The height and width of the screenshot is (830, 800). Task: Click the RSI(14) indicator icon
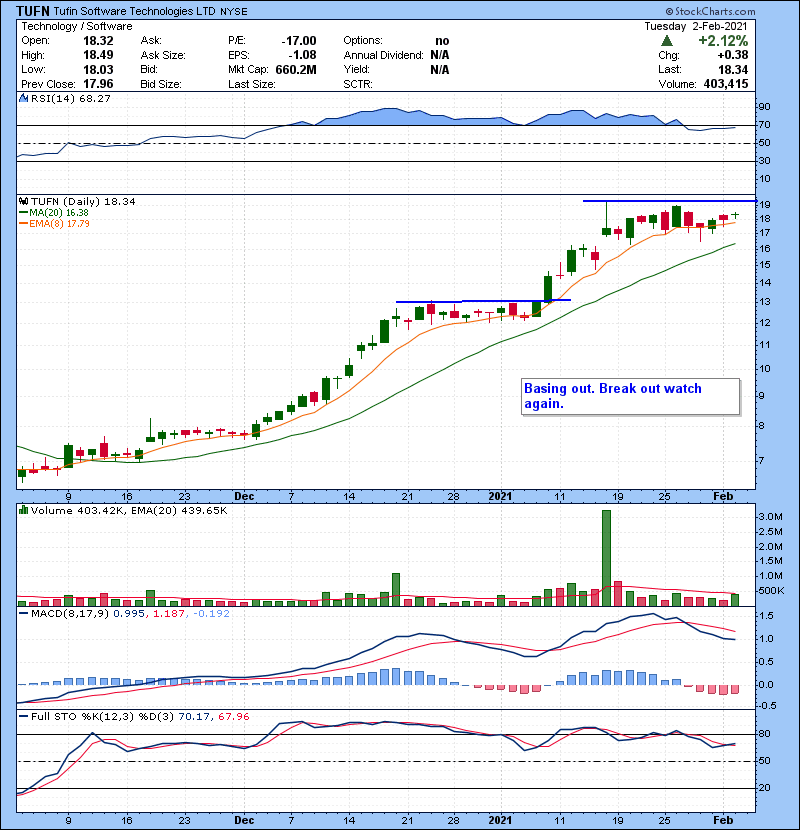(x=23, y=98)
